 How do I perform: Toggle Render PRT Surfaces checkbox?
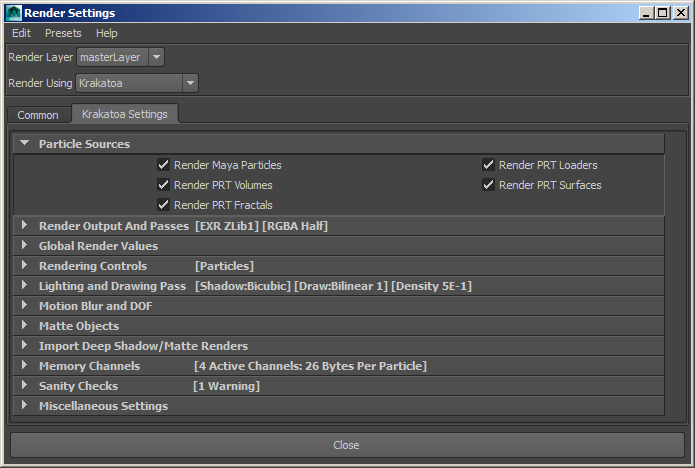[488, 185]
